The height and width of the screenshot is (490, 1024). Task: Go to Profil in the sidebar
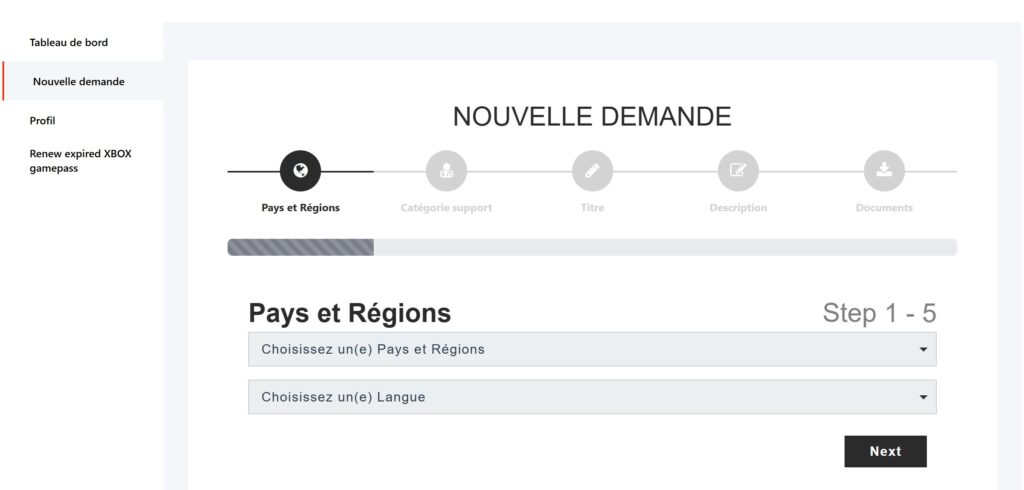[x=43, y=120]
